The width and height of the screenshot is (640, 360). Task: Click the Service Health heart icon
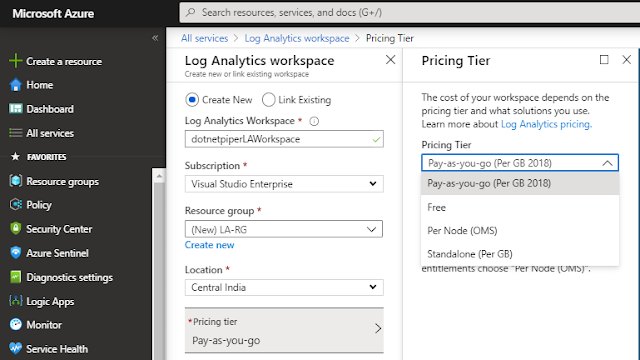[x=16, y=349]
